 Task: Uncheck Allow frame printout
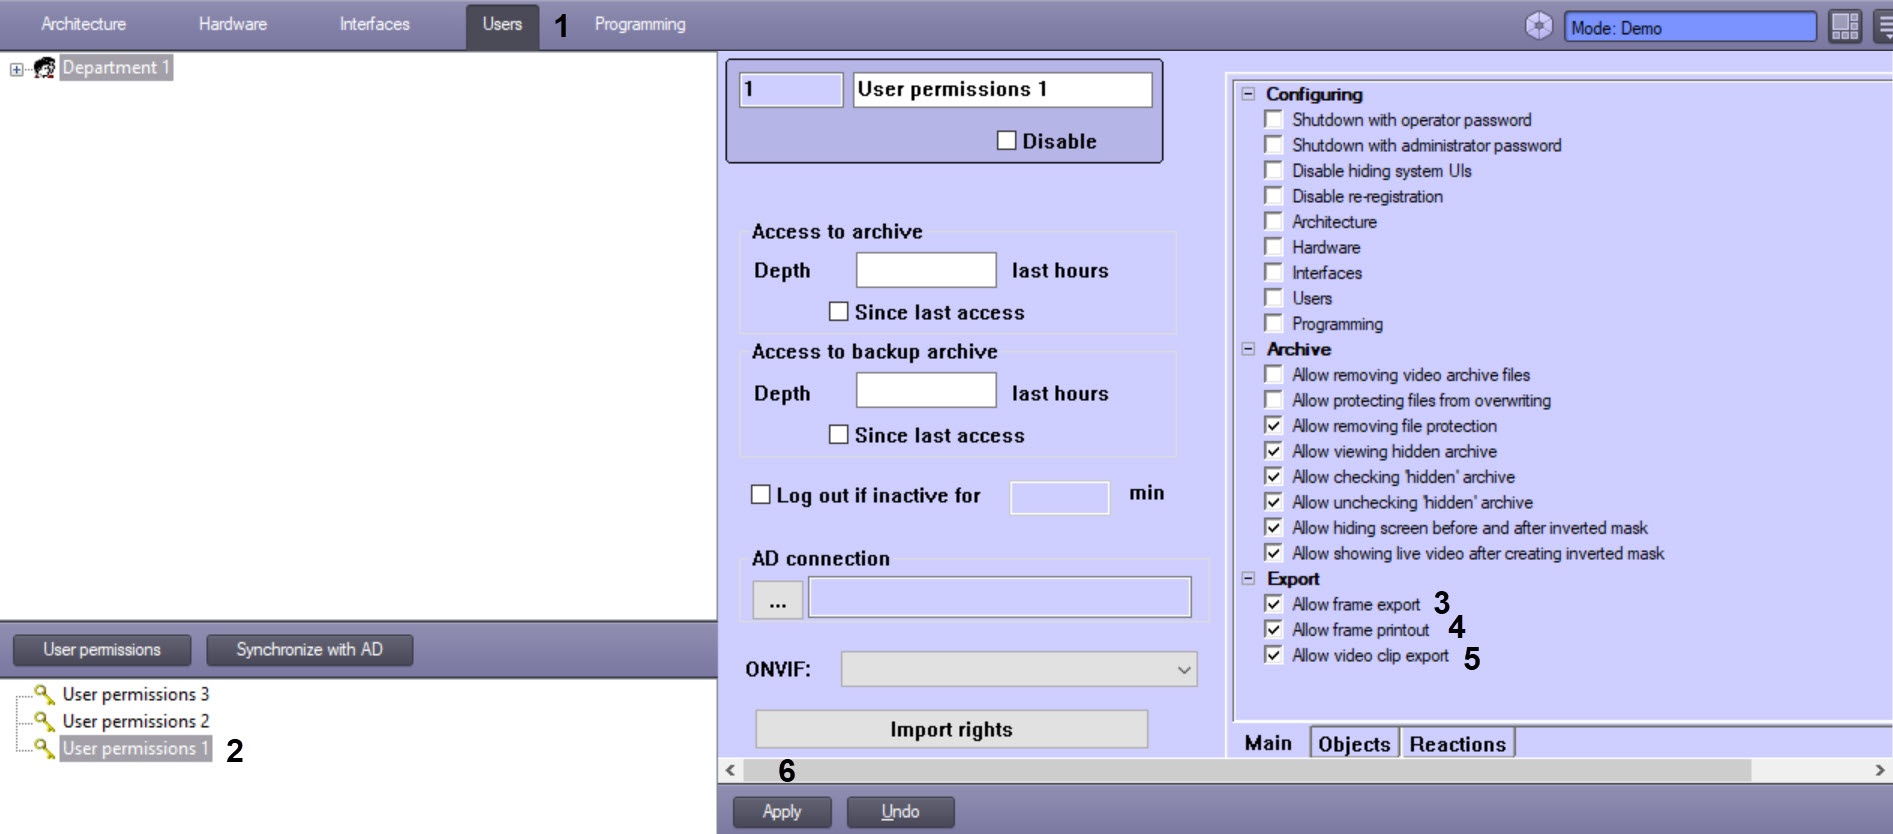1273,629
